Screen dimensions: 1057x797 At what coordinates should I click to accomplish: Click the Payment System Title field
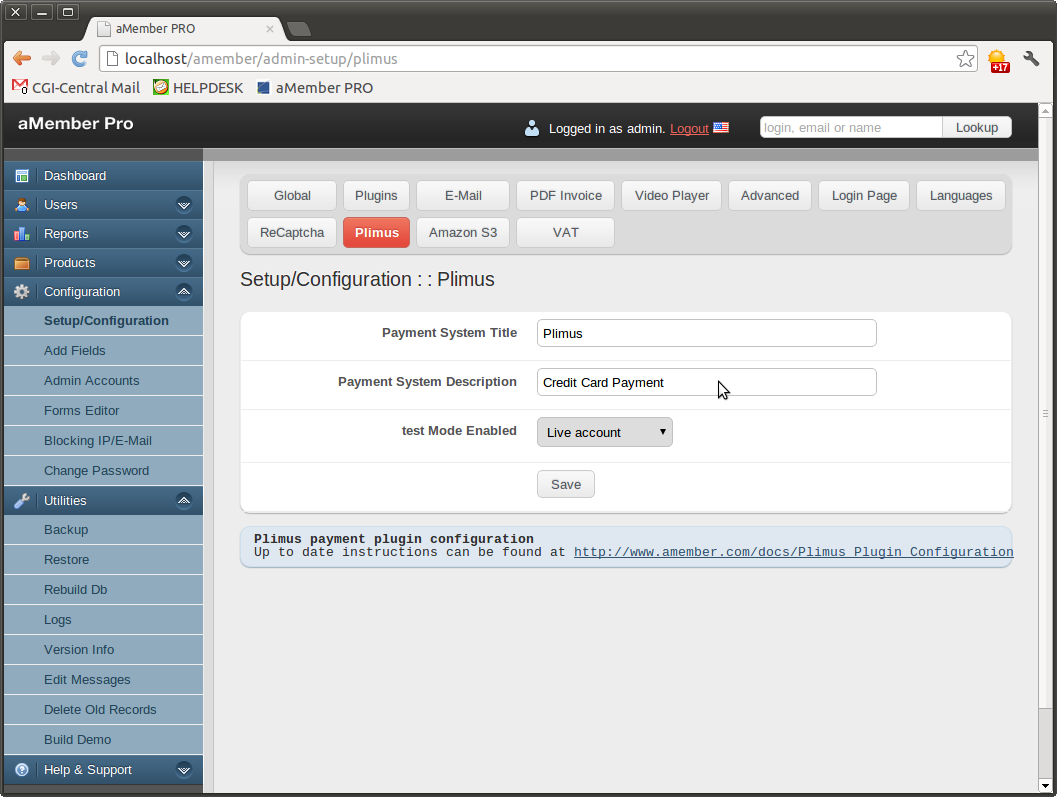[x=706, y=333]
